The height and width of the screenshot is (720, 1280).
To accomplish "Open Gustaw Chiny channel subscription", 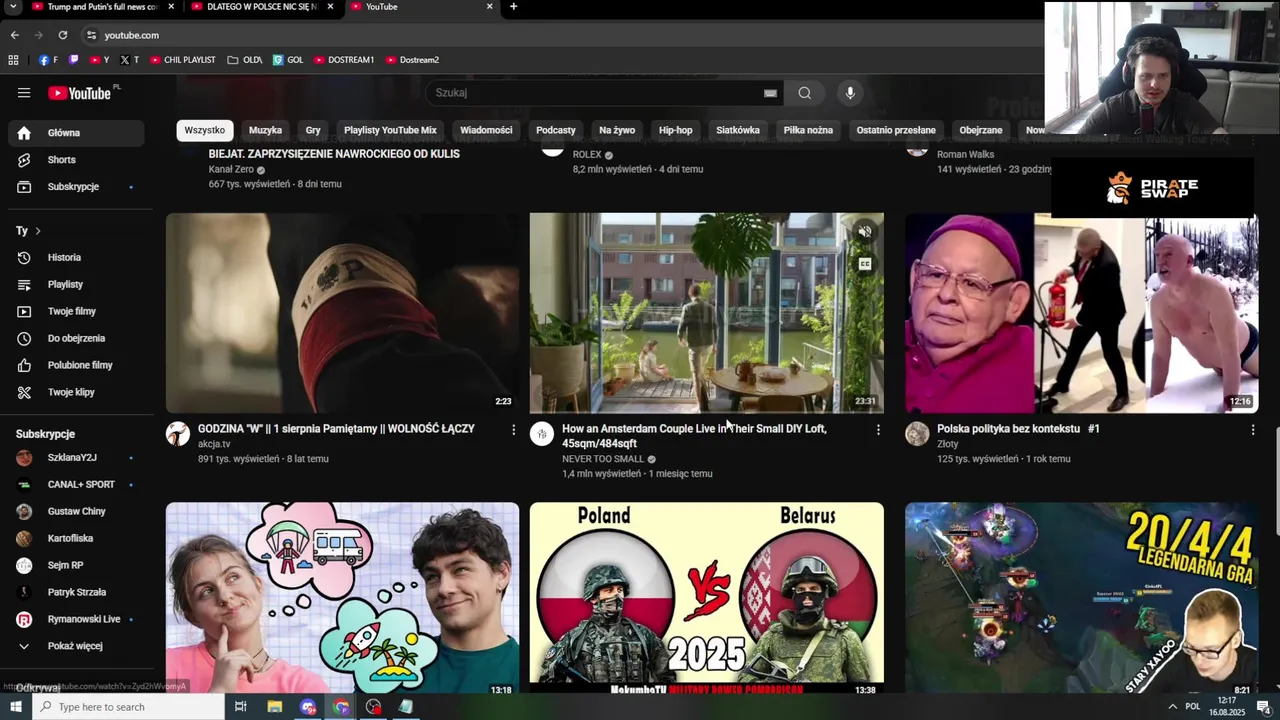I will 76,512.
